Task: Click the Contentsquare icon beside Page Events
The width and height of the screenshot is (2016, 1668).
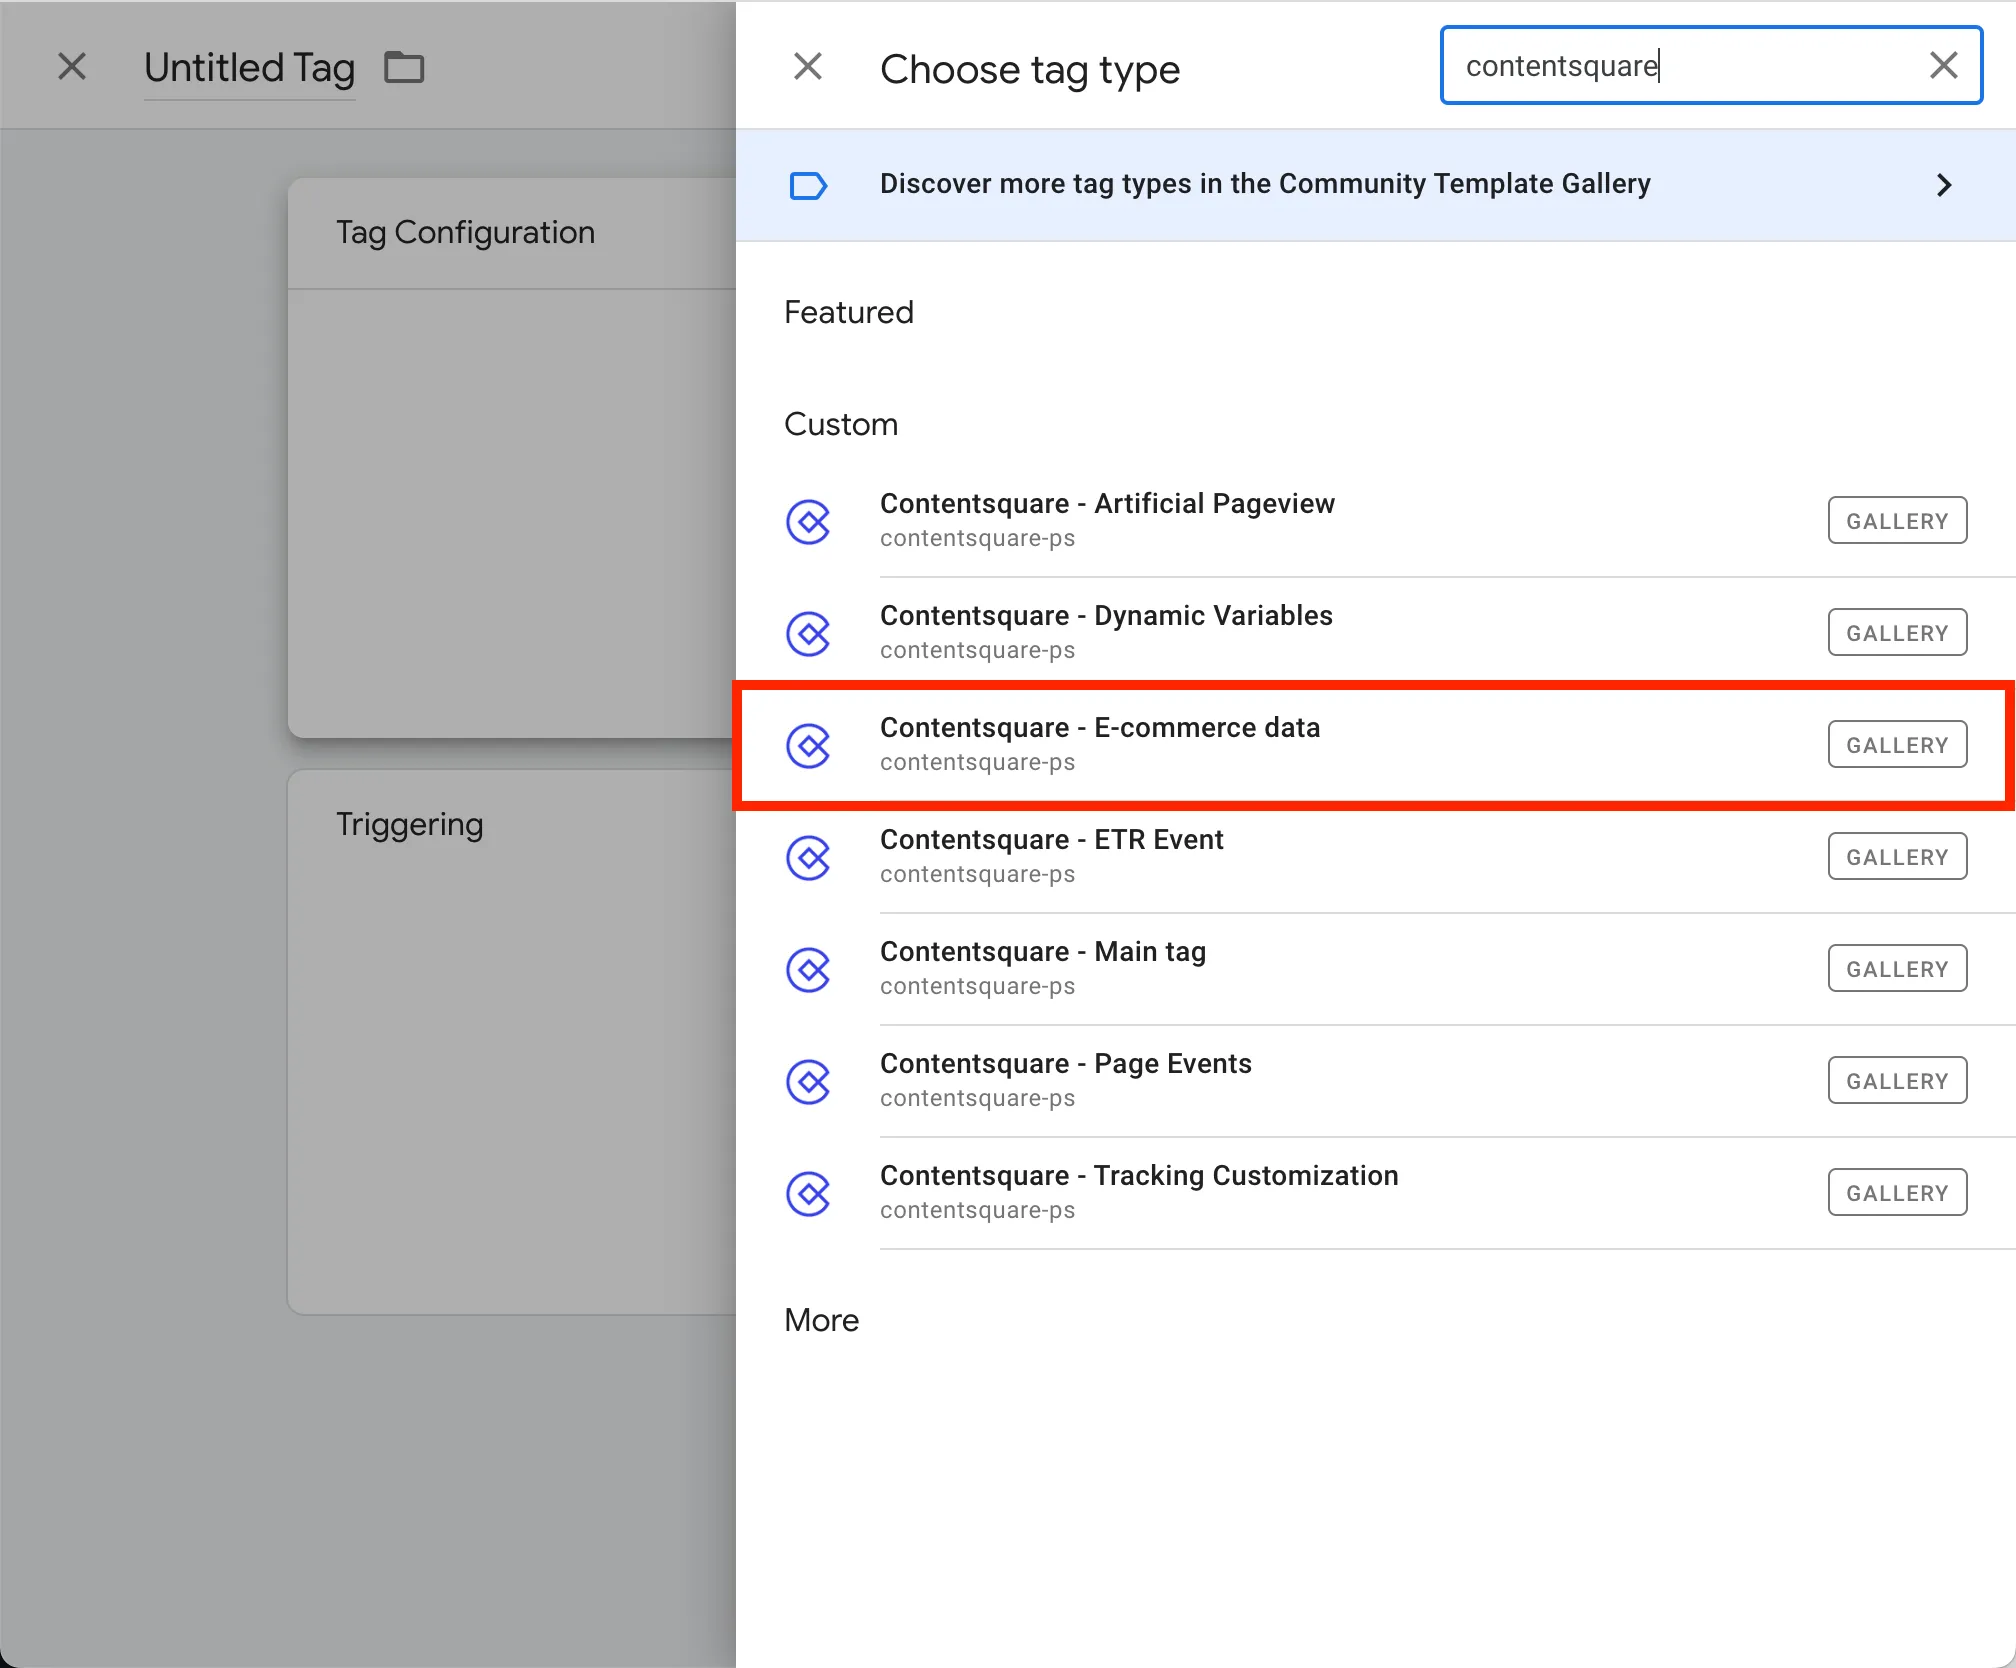Action: pyautogui.click(x=808, y=1081)
